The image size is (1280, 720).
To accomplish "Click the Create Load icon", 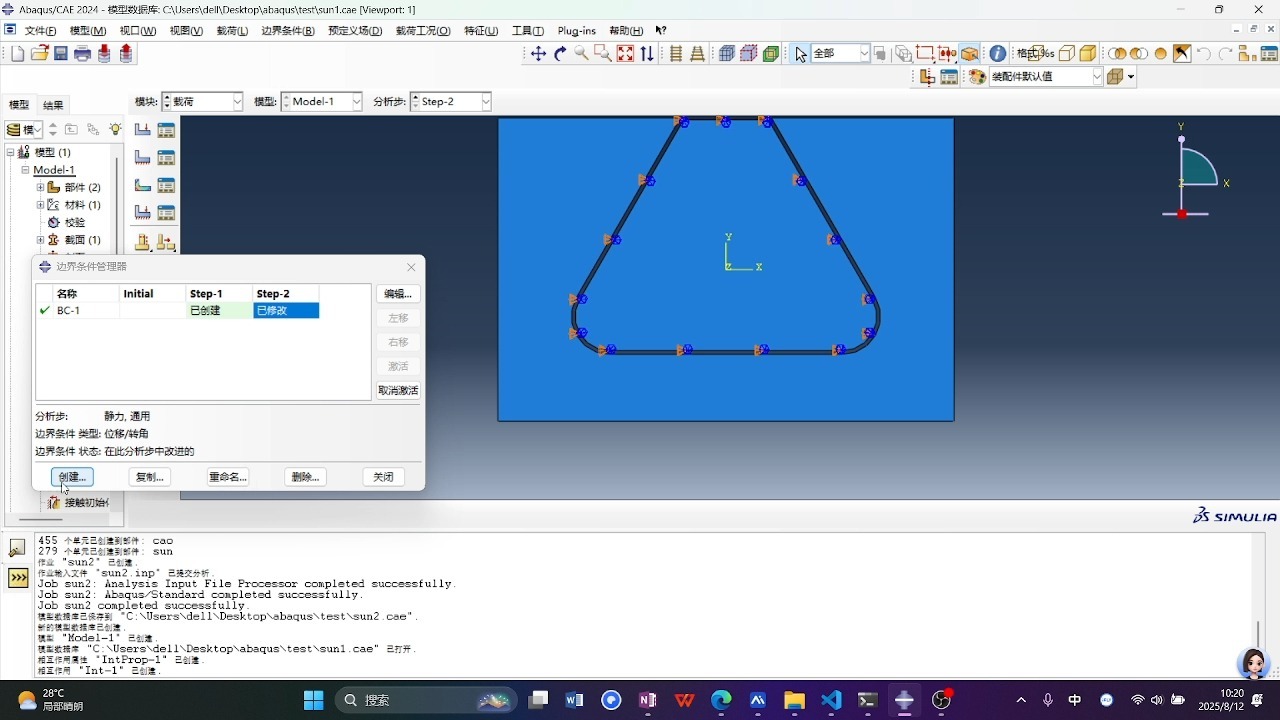I will [143, 130].
